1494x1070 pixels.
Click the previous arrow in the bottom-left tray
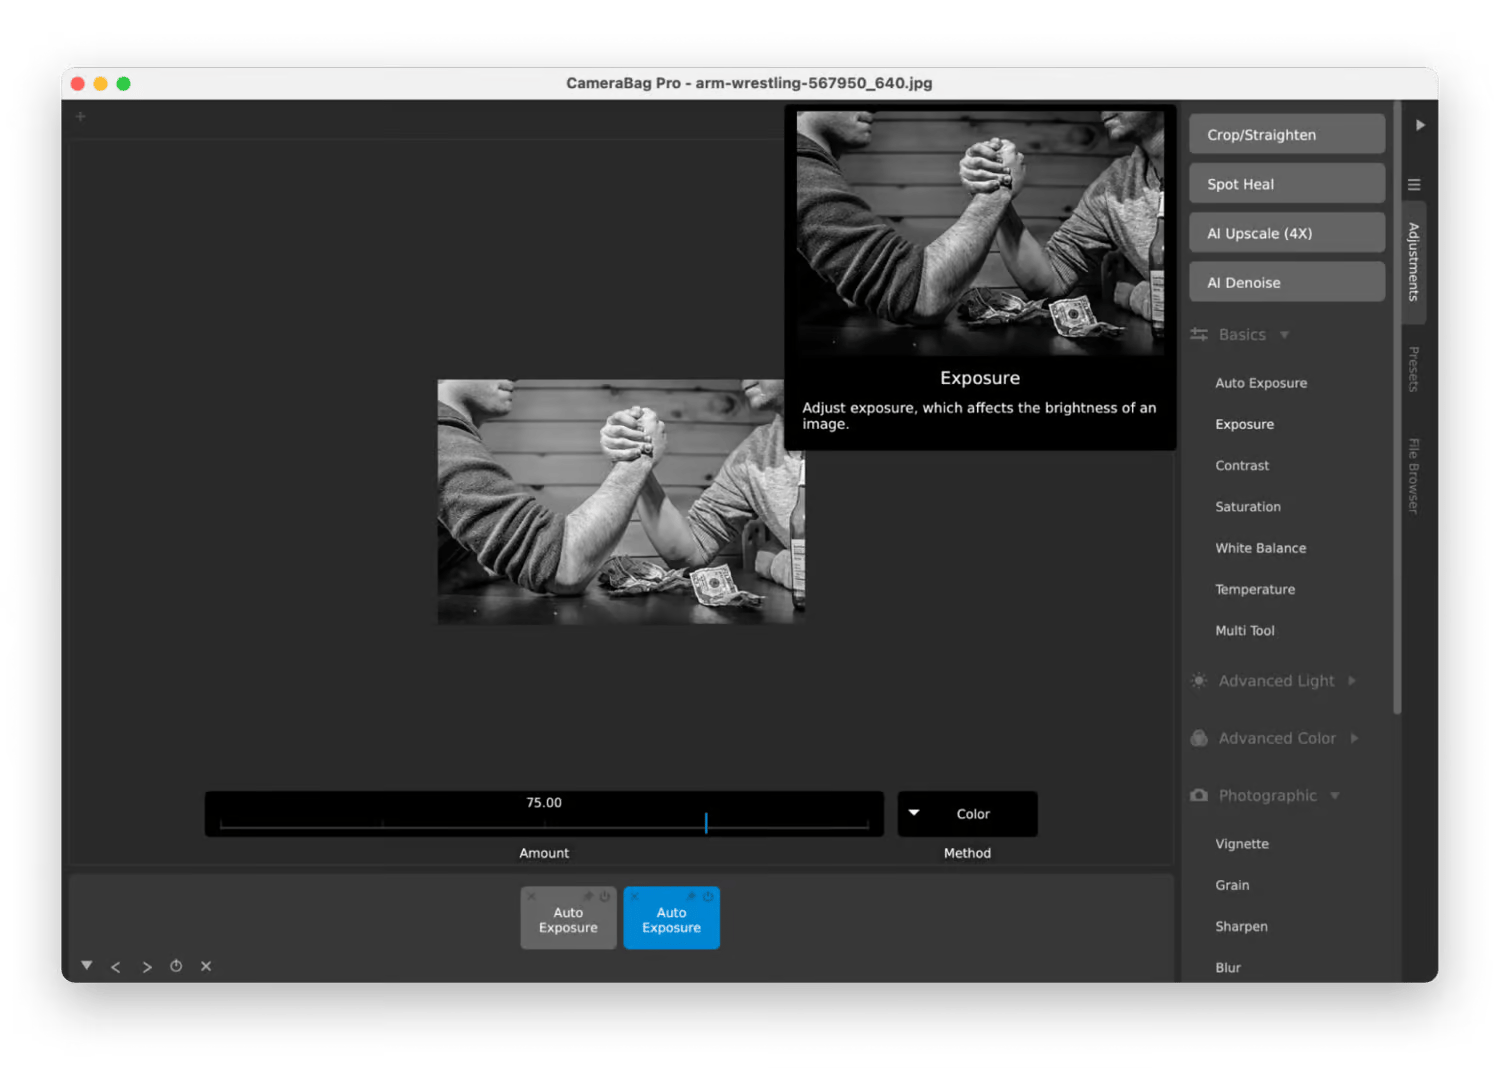tap(116, 967)
